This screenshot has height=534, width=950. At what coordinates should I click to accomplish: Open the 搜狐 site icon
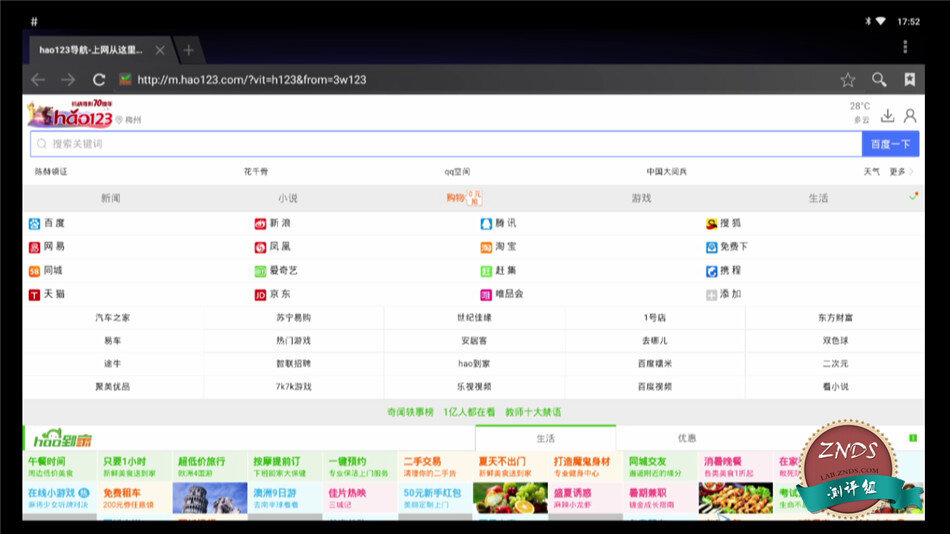(x=711, y=224)
